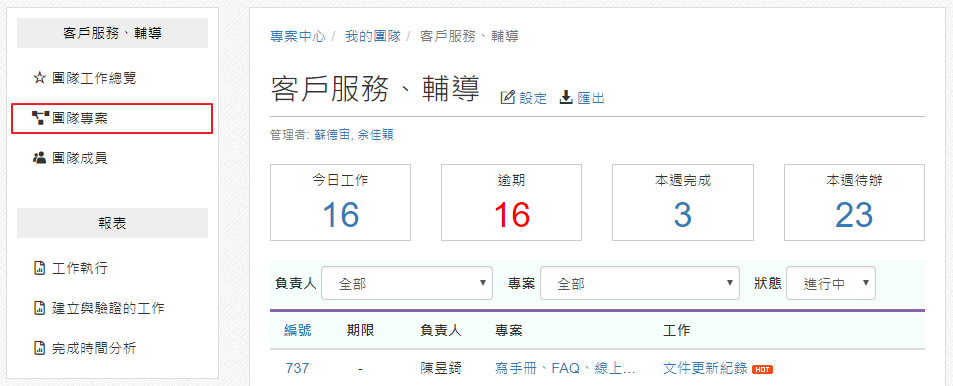
Task: Sort by the 編號 column header
Action: [x=298, y=330]
